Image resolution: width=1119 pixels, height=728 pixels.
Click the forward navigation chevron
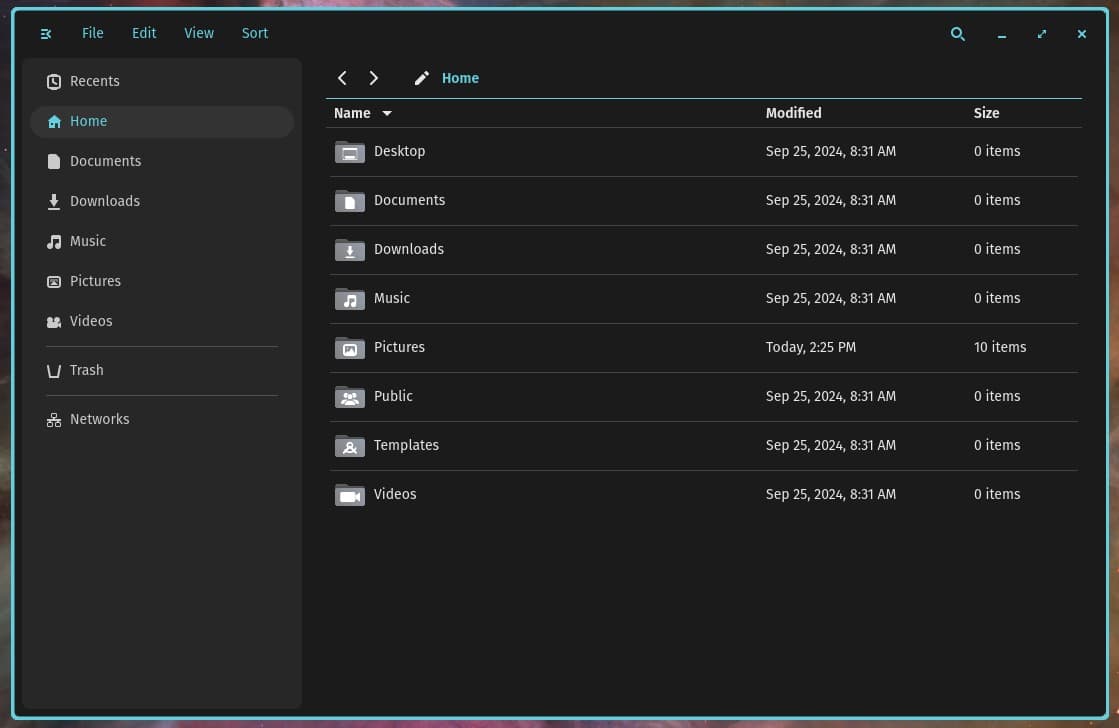coord(374,77)
